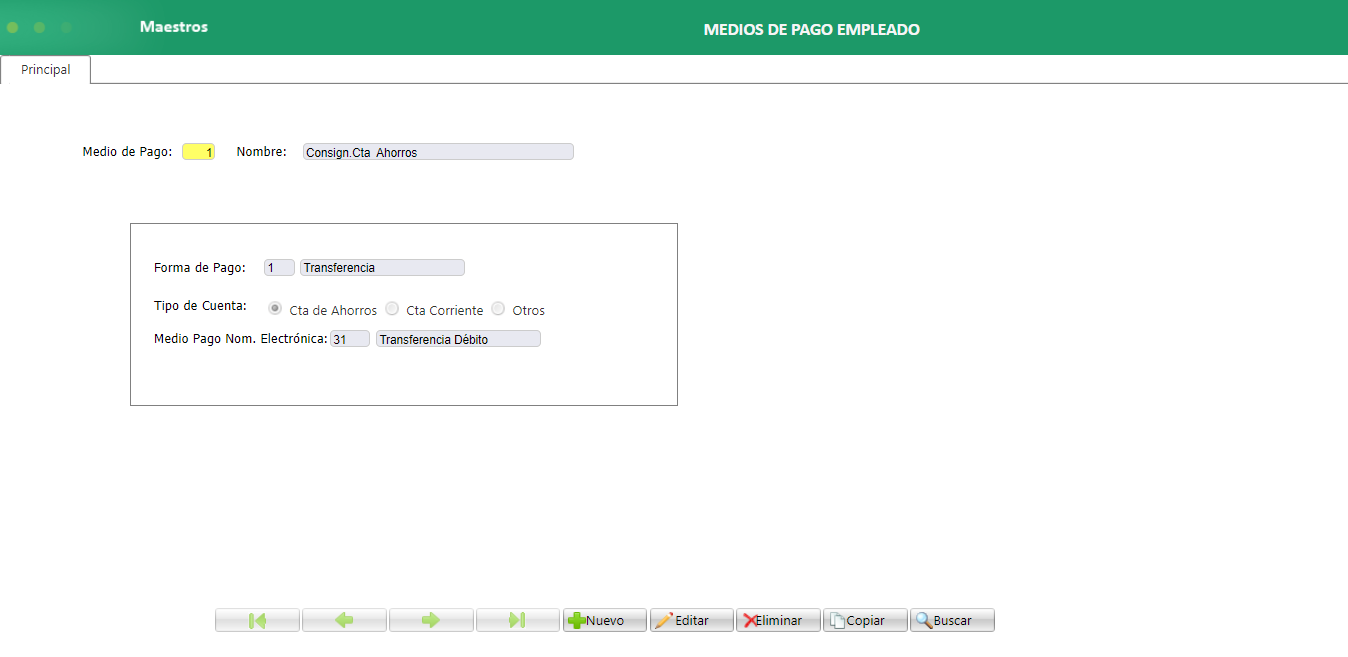Click the Medio Pago Nom. Electrónica label
Screen dimensions: 1348x657
tap(241, 339)
